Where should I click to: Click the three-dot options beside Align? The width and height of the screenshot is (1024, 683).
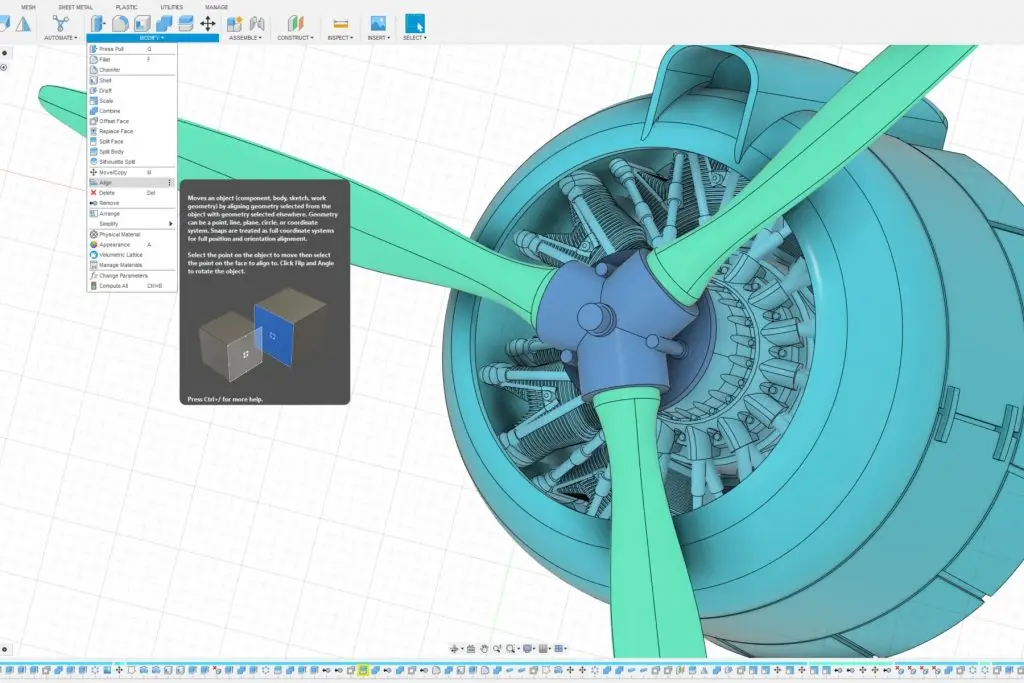tap(170, 183)
